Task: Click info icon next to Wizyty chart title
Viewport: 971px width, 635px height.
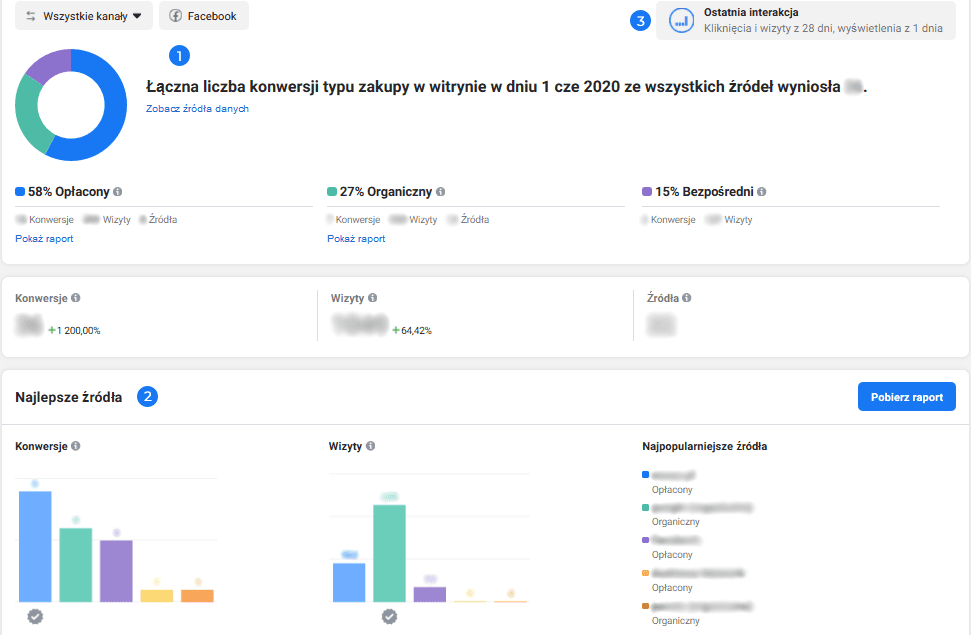Action: [370, 446]
